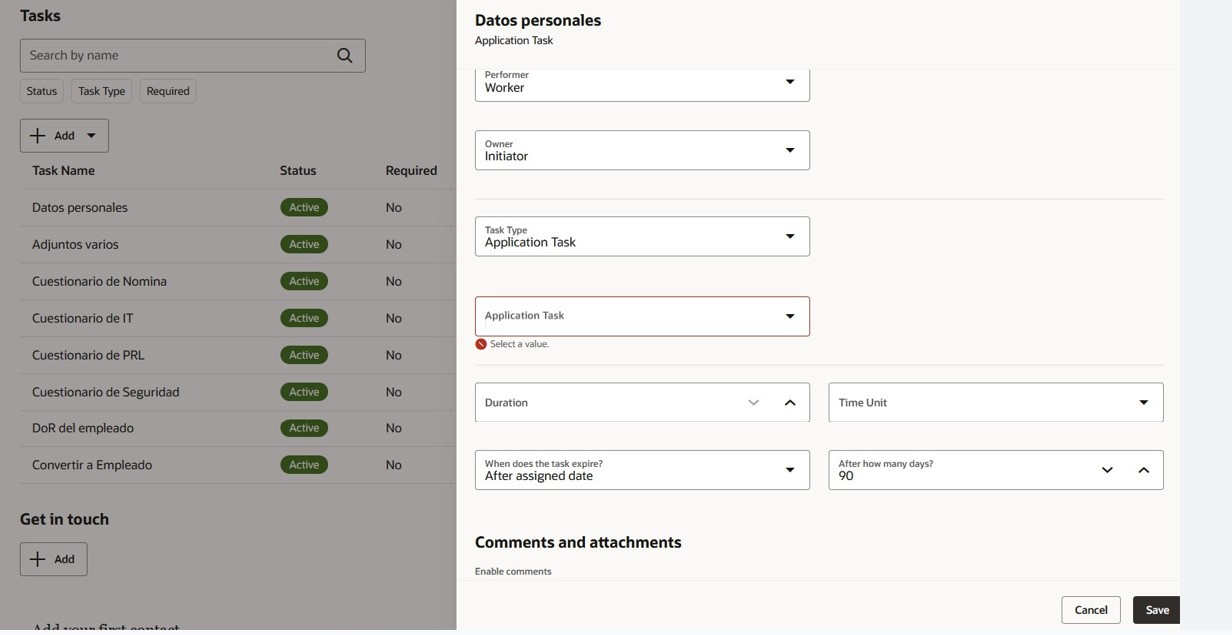
Task: Click the plus icon in Tasks Add button
Action: click(x=38, y=135)
